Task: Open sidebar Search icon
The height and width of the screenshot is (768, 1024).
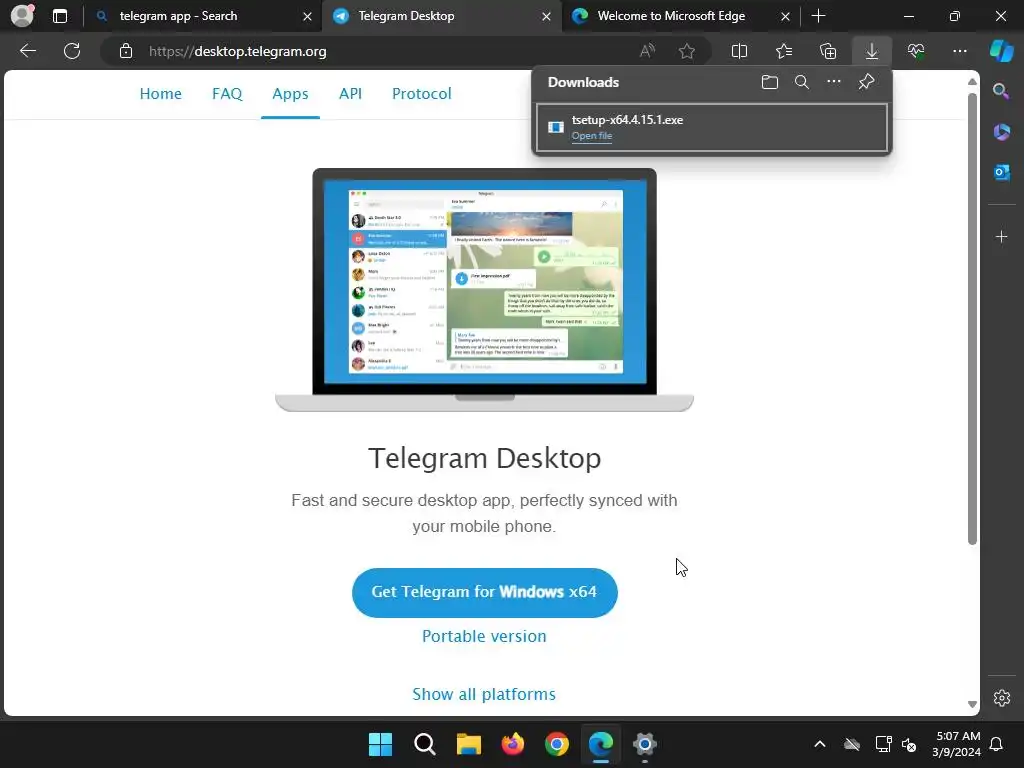Action: [1001, 91]
